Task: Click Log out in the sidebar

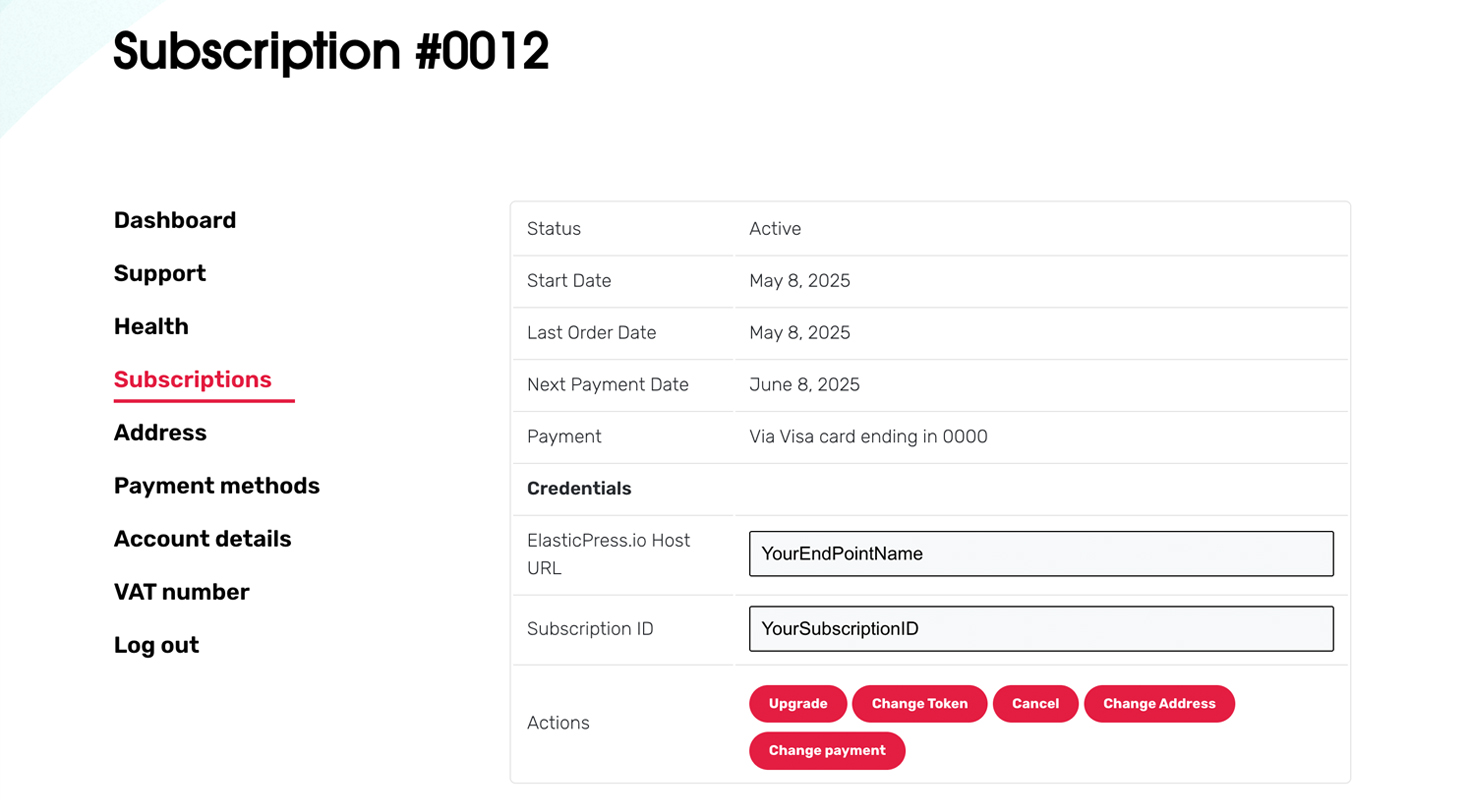Action: [157, 645]
